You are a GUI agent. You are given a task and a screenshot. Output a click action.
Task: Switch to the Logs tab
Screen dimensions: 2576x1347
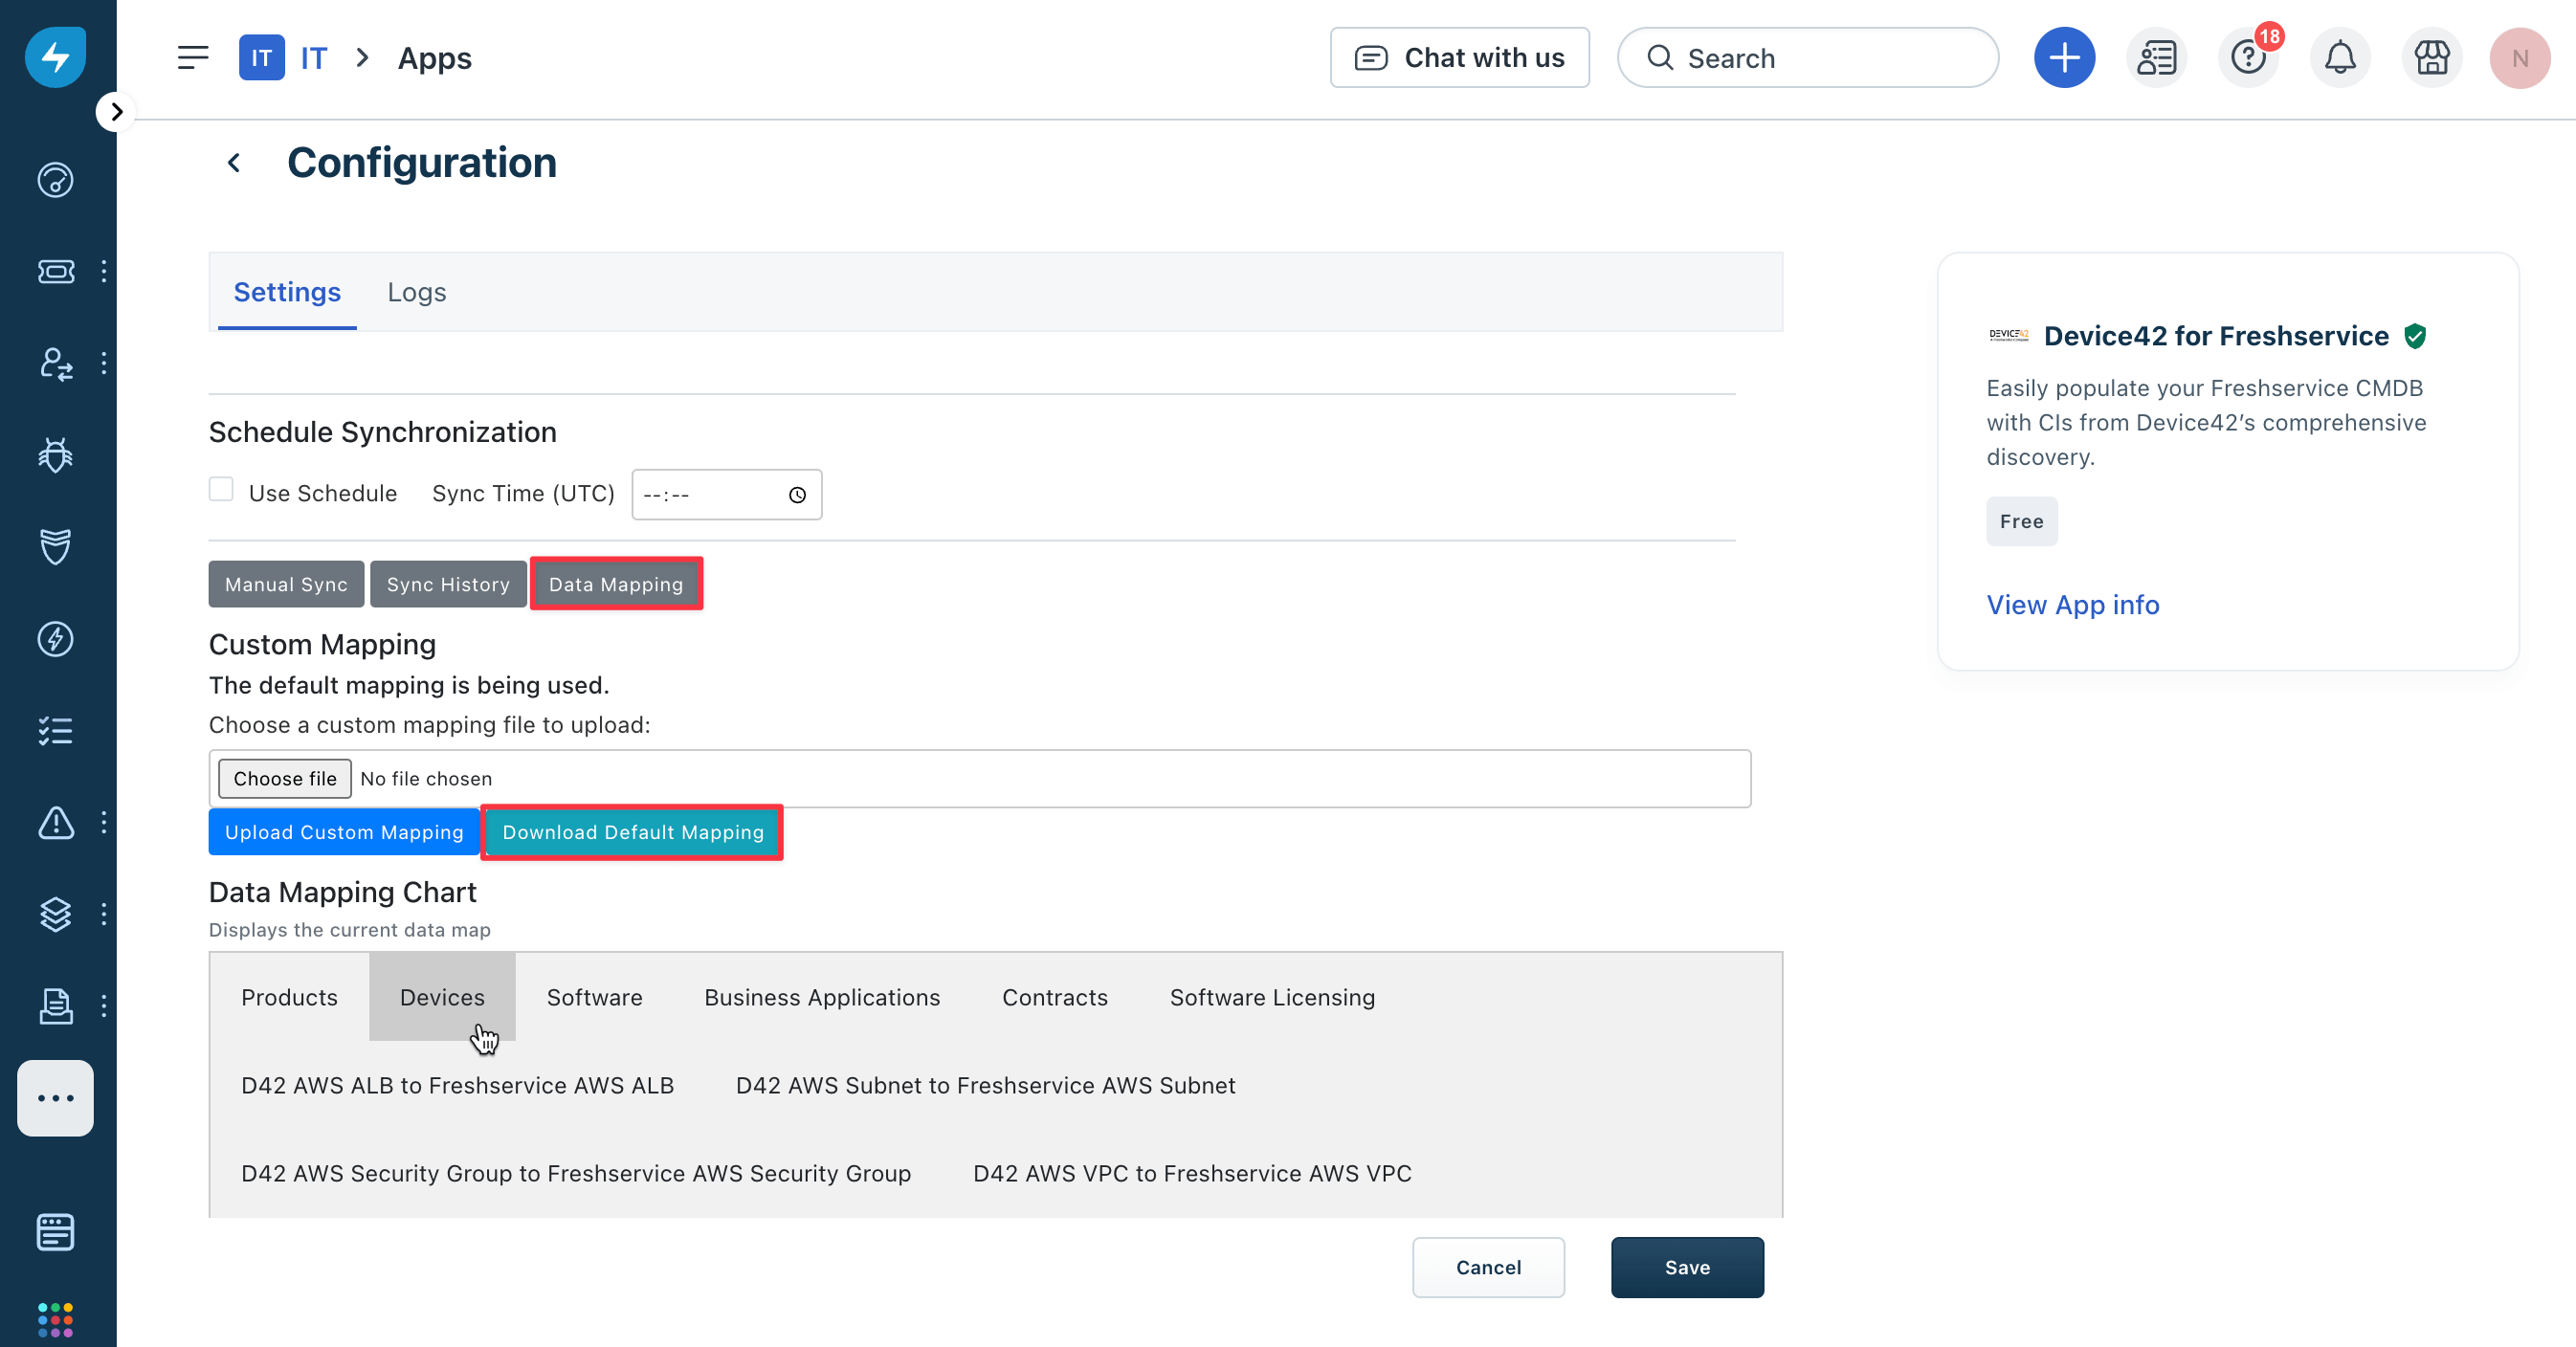[x=416, y=292]
